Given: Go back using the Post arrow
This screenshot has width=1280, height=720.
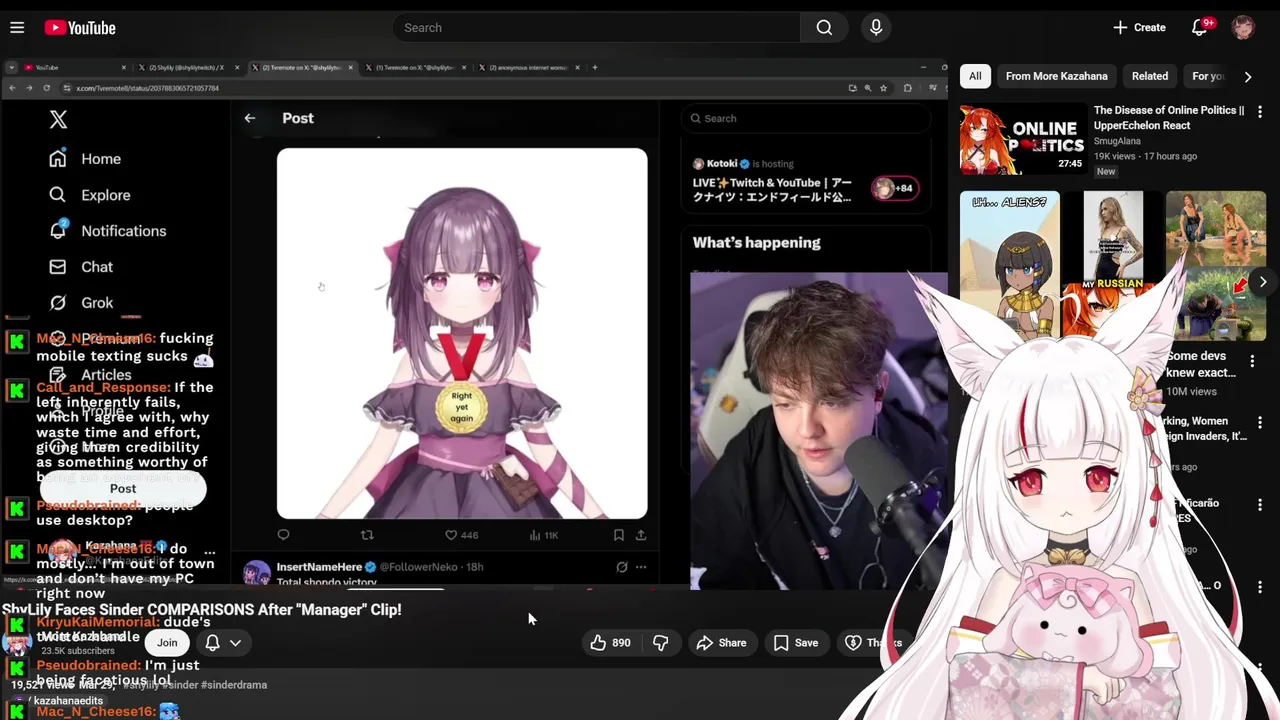Looking at the screenshot, I should (x=250, y=118).
